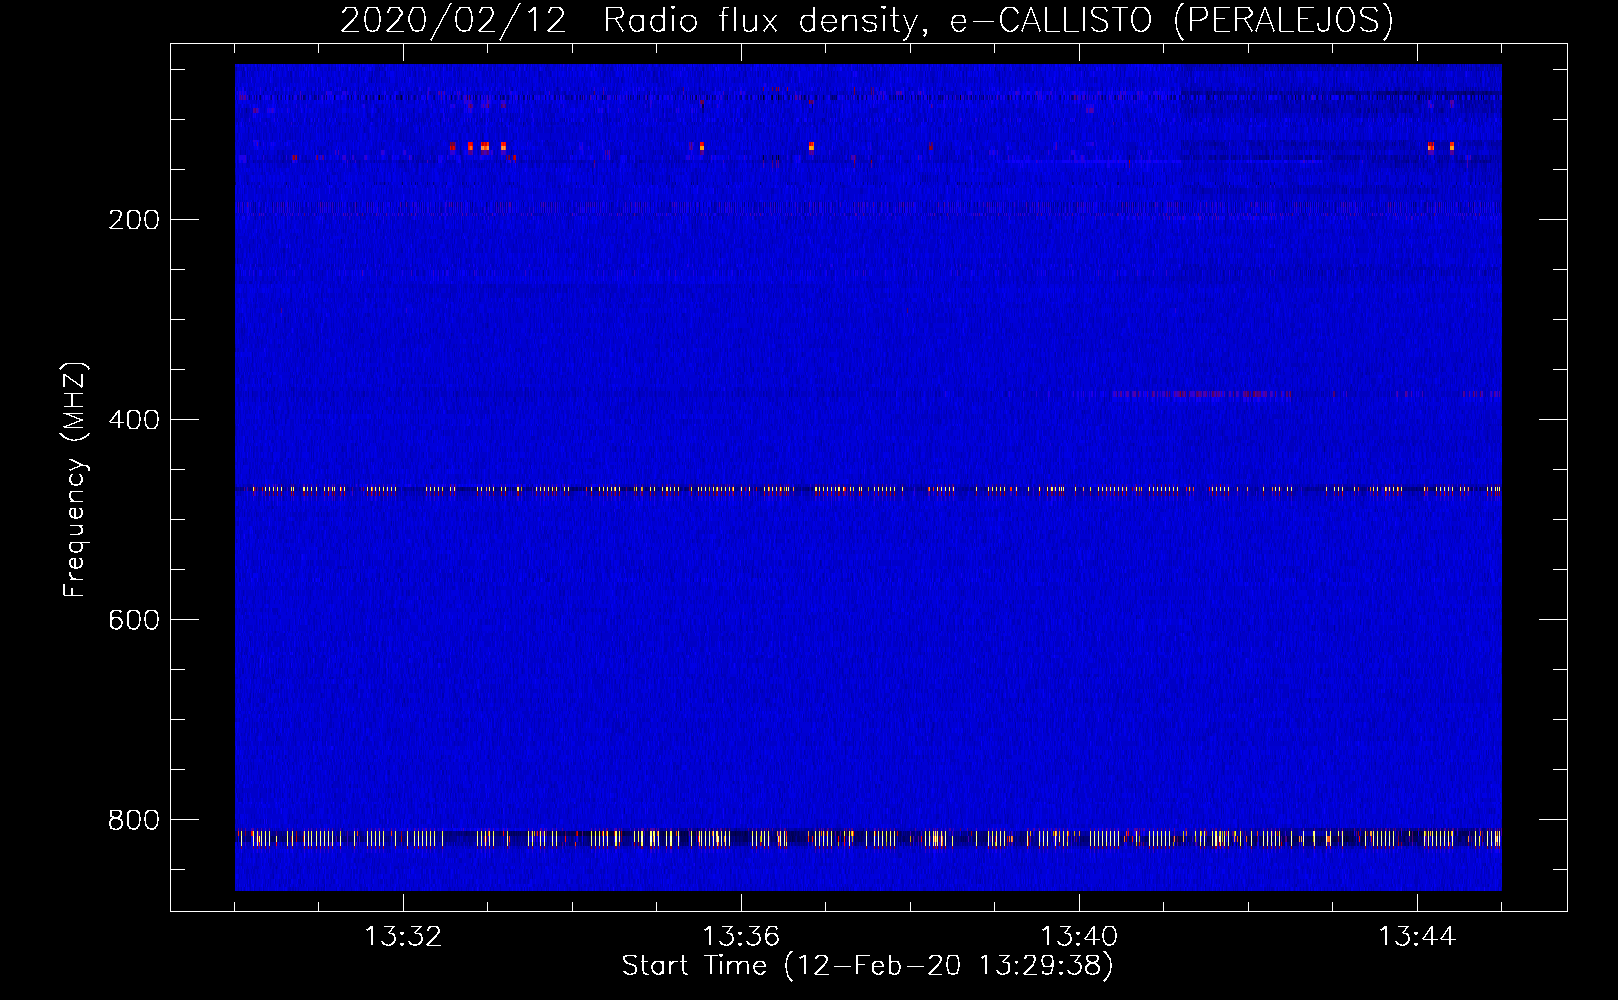Click the 200 frequency tick label
The height and width of the screenshot is (1000, 1618).
(134, 220)
